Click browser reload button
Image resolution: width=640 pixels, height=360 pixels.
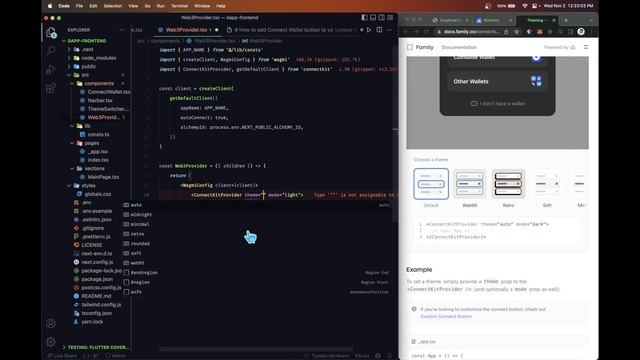(427, 31)
